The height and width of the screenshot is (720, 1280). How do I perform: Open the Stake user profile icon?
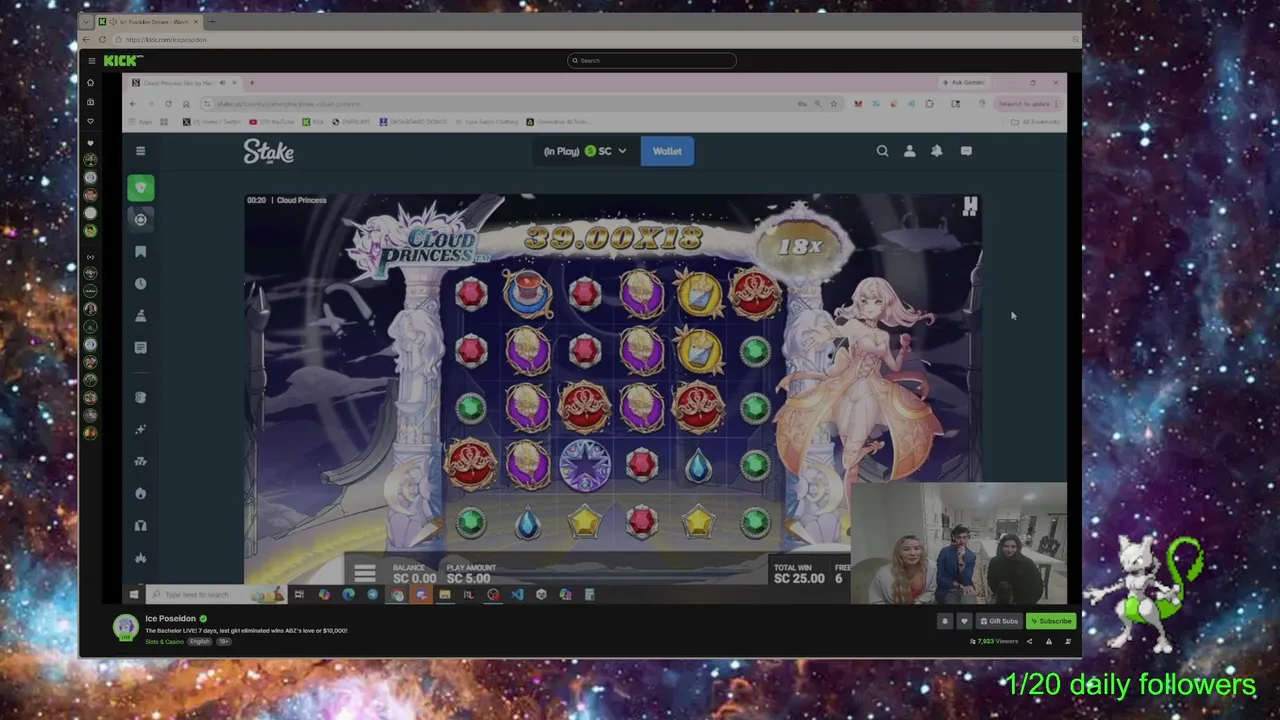coord(909,151)
